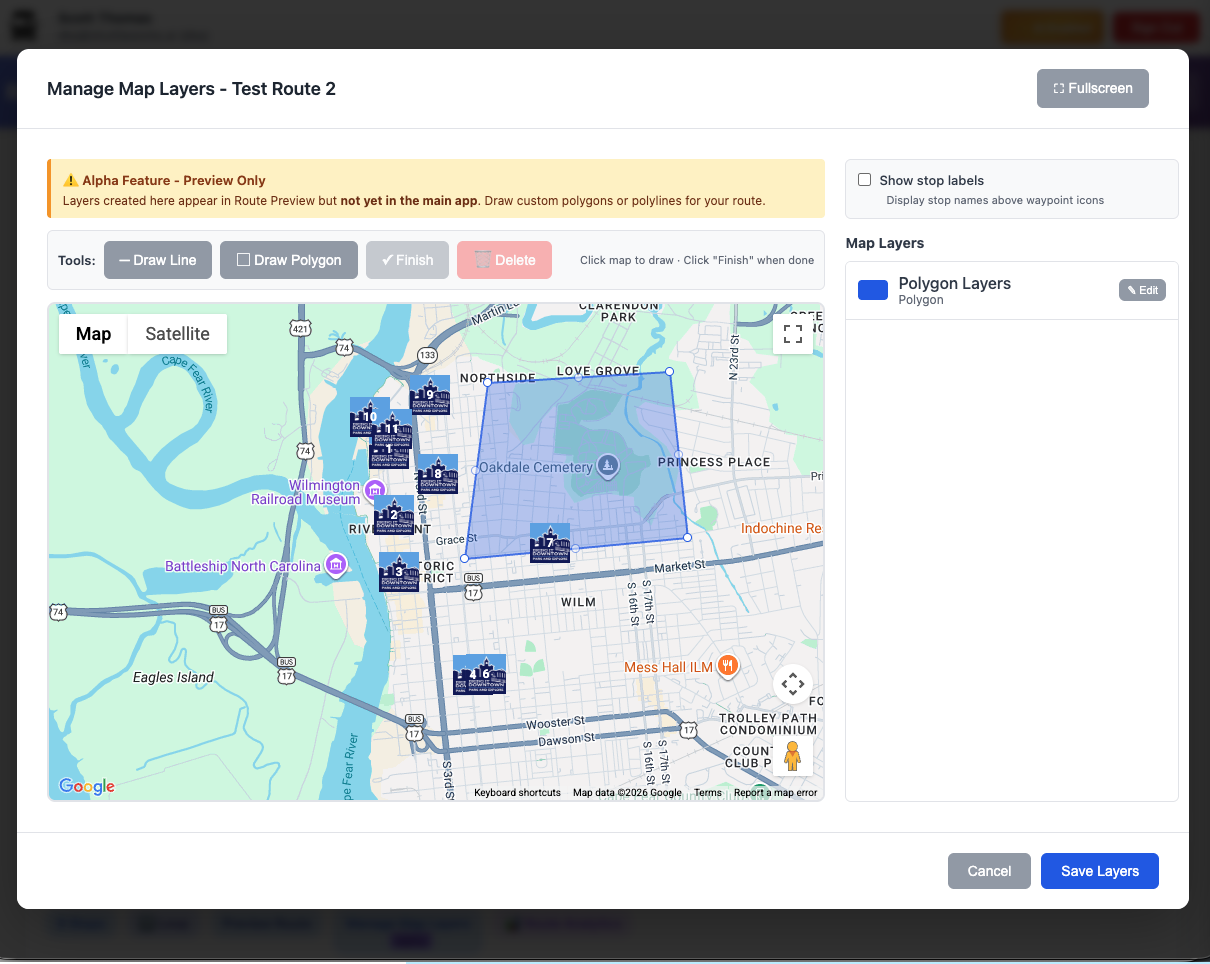The image size is (1210, 964).
Task: Click the blue Polygon Layers color swatch
Action: pyautogui.click(x=872, y=289)
